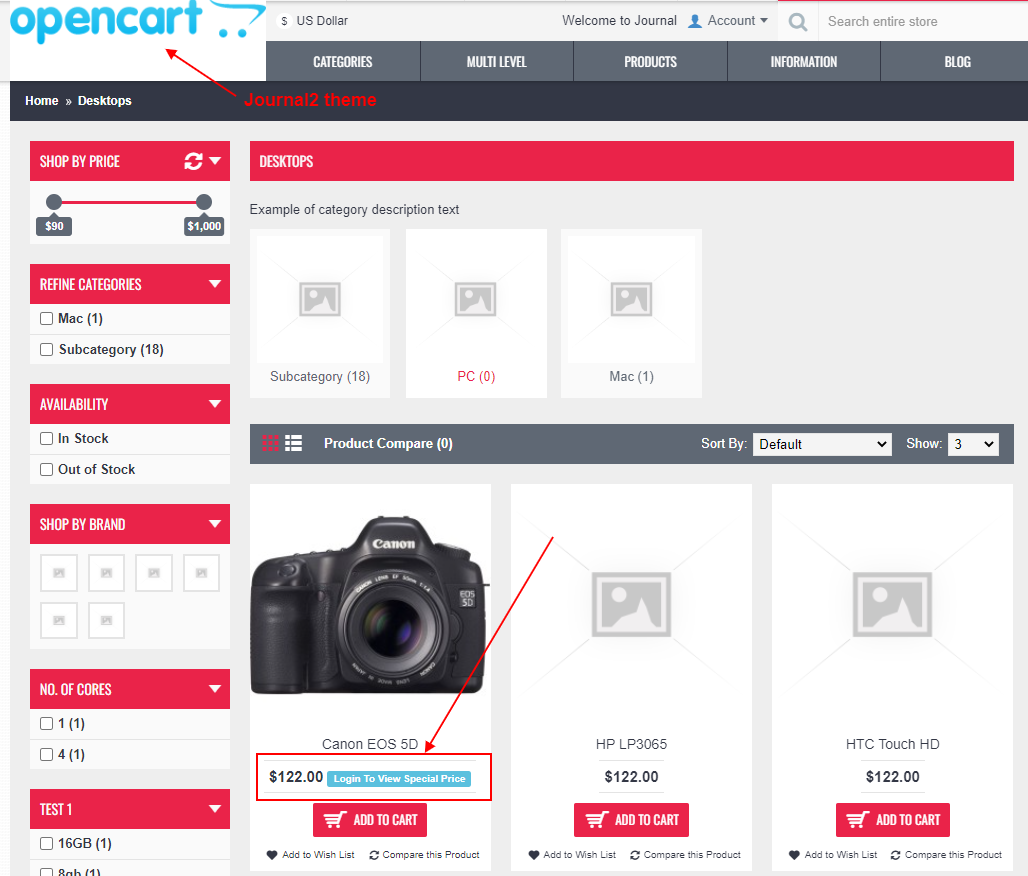Go to the Blog menu item
1028x876 pixels.
pyautogui.click(x=956, y=60)
